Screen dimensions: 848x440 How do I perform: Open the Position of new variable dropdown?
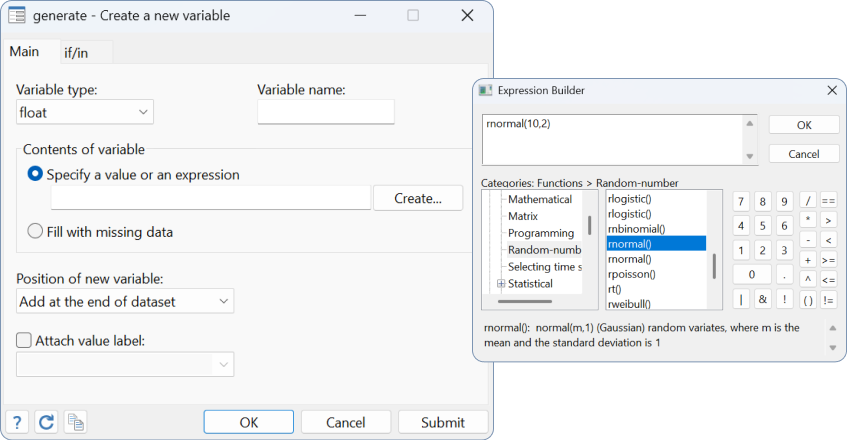pyautogui.click(x=125, y=300)
